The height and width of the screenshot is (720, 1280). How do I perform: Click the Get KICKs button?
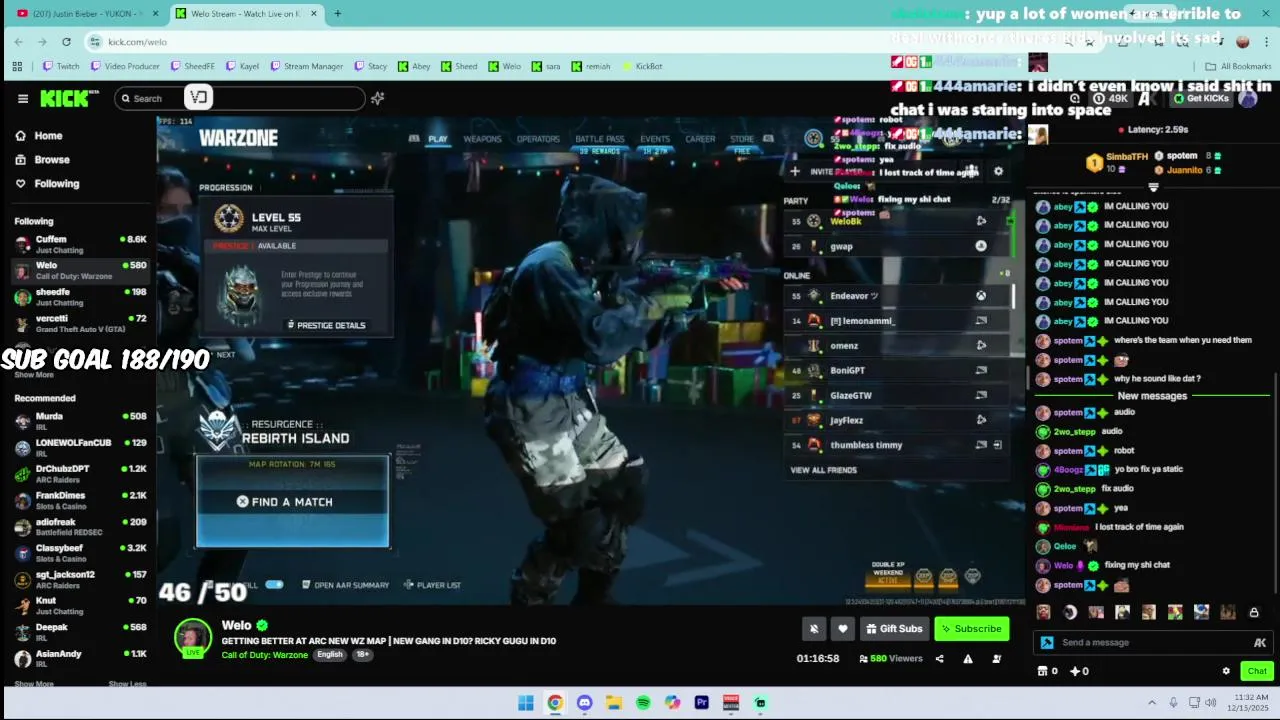1201,98
